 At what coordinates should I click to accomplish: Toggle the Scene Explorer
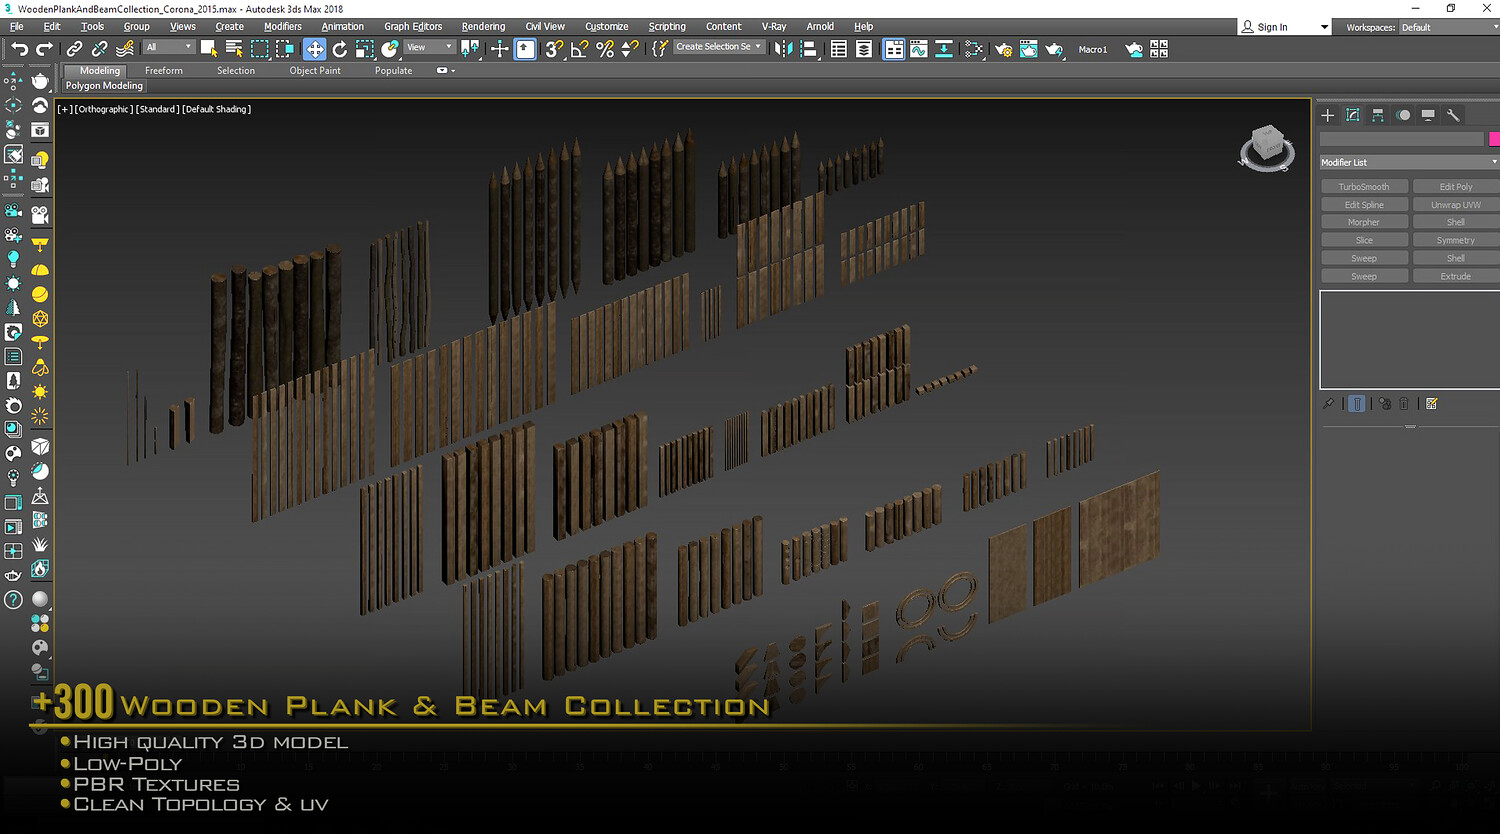coord(839,49)
